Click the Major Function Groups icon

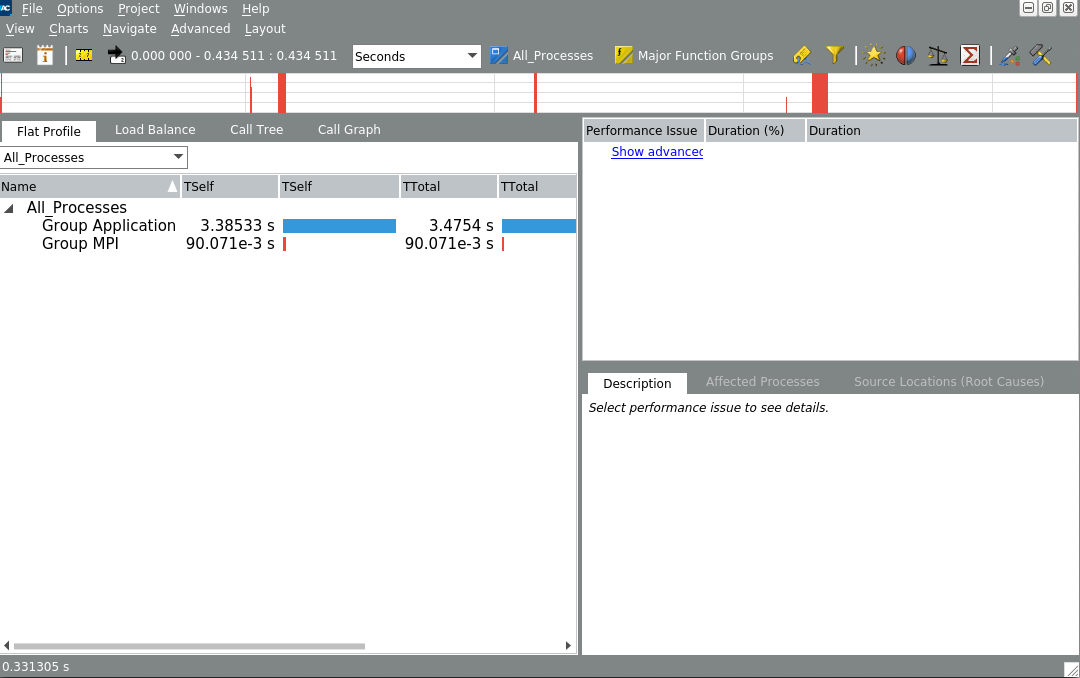(623, 55)
